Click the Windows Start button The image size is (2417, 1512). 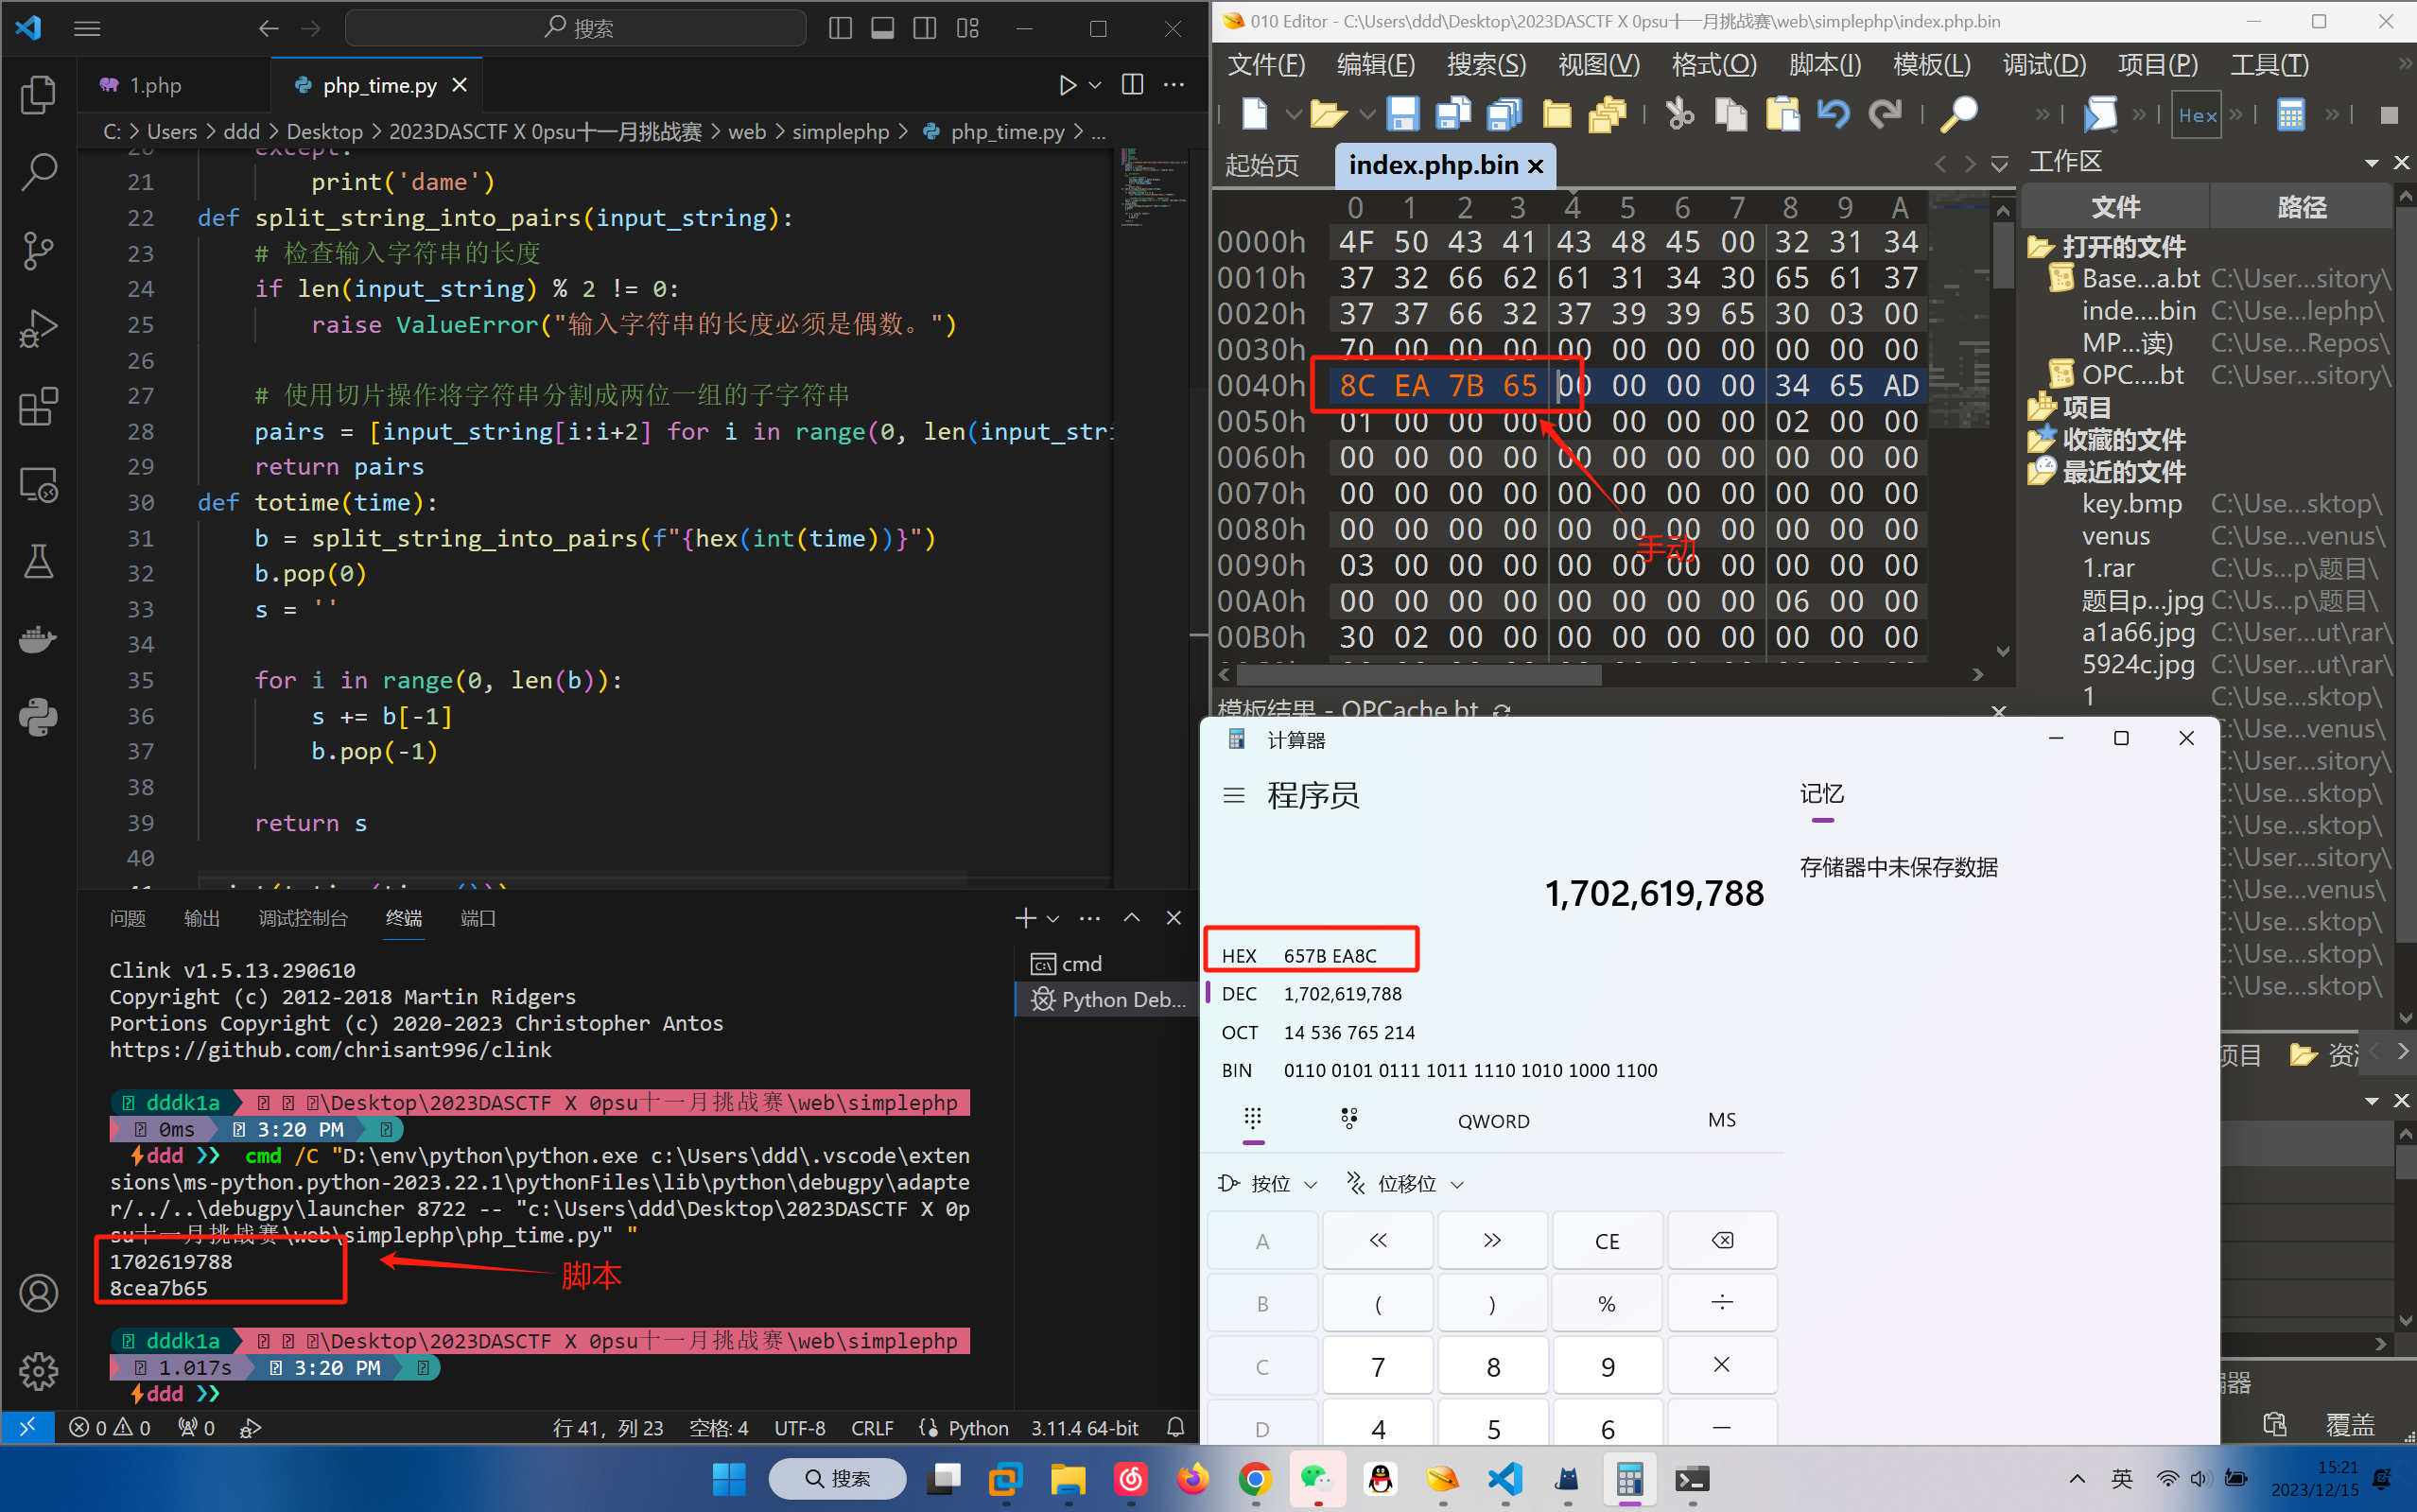click(729, 1479)
